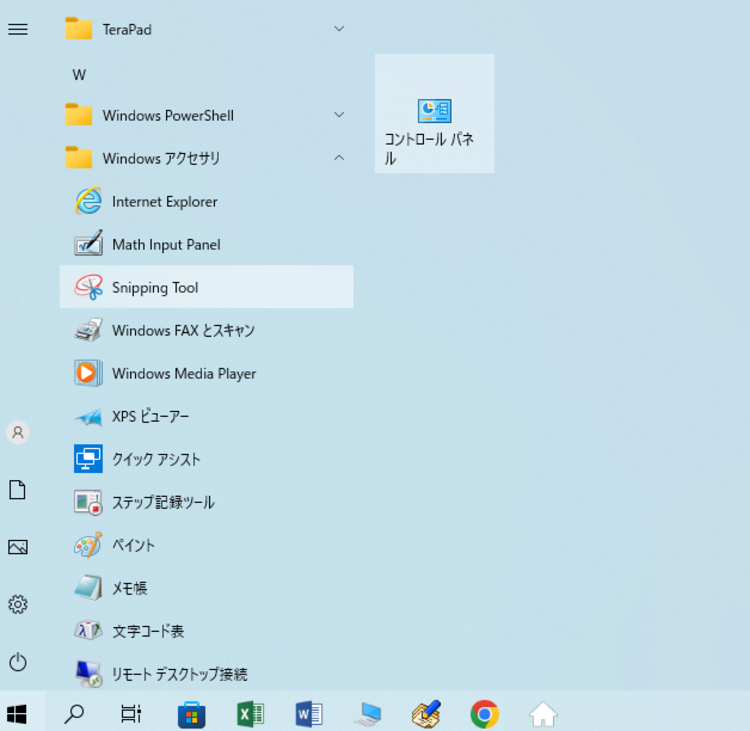
Task: Launch Windows Media Player icon
Action: click(x=88, y=373)
